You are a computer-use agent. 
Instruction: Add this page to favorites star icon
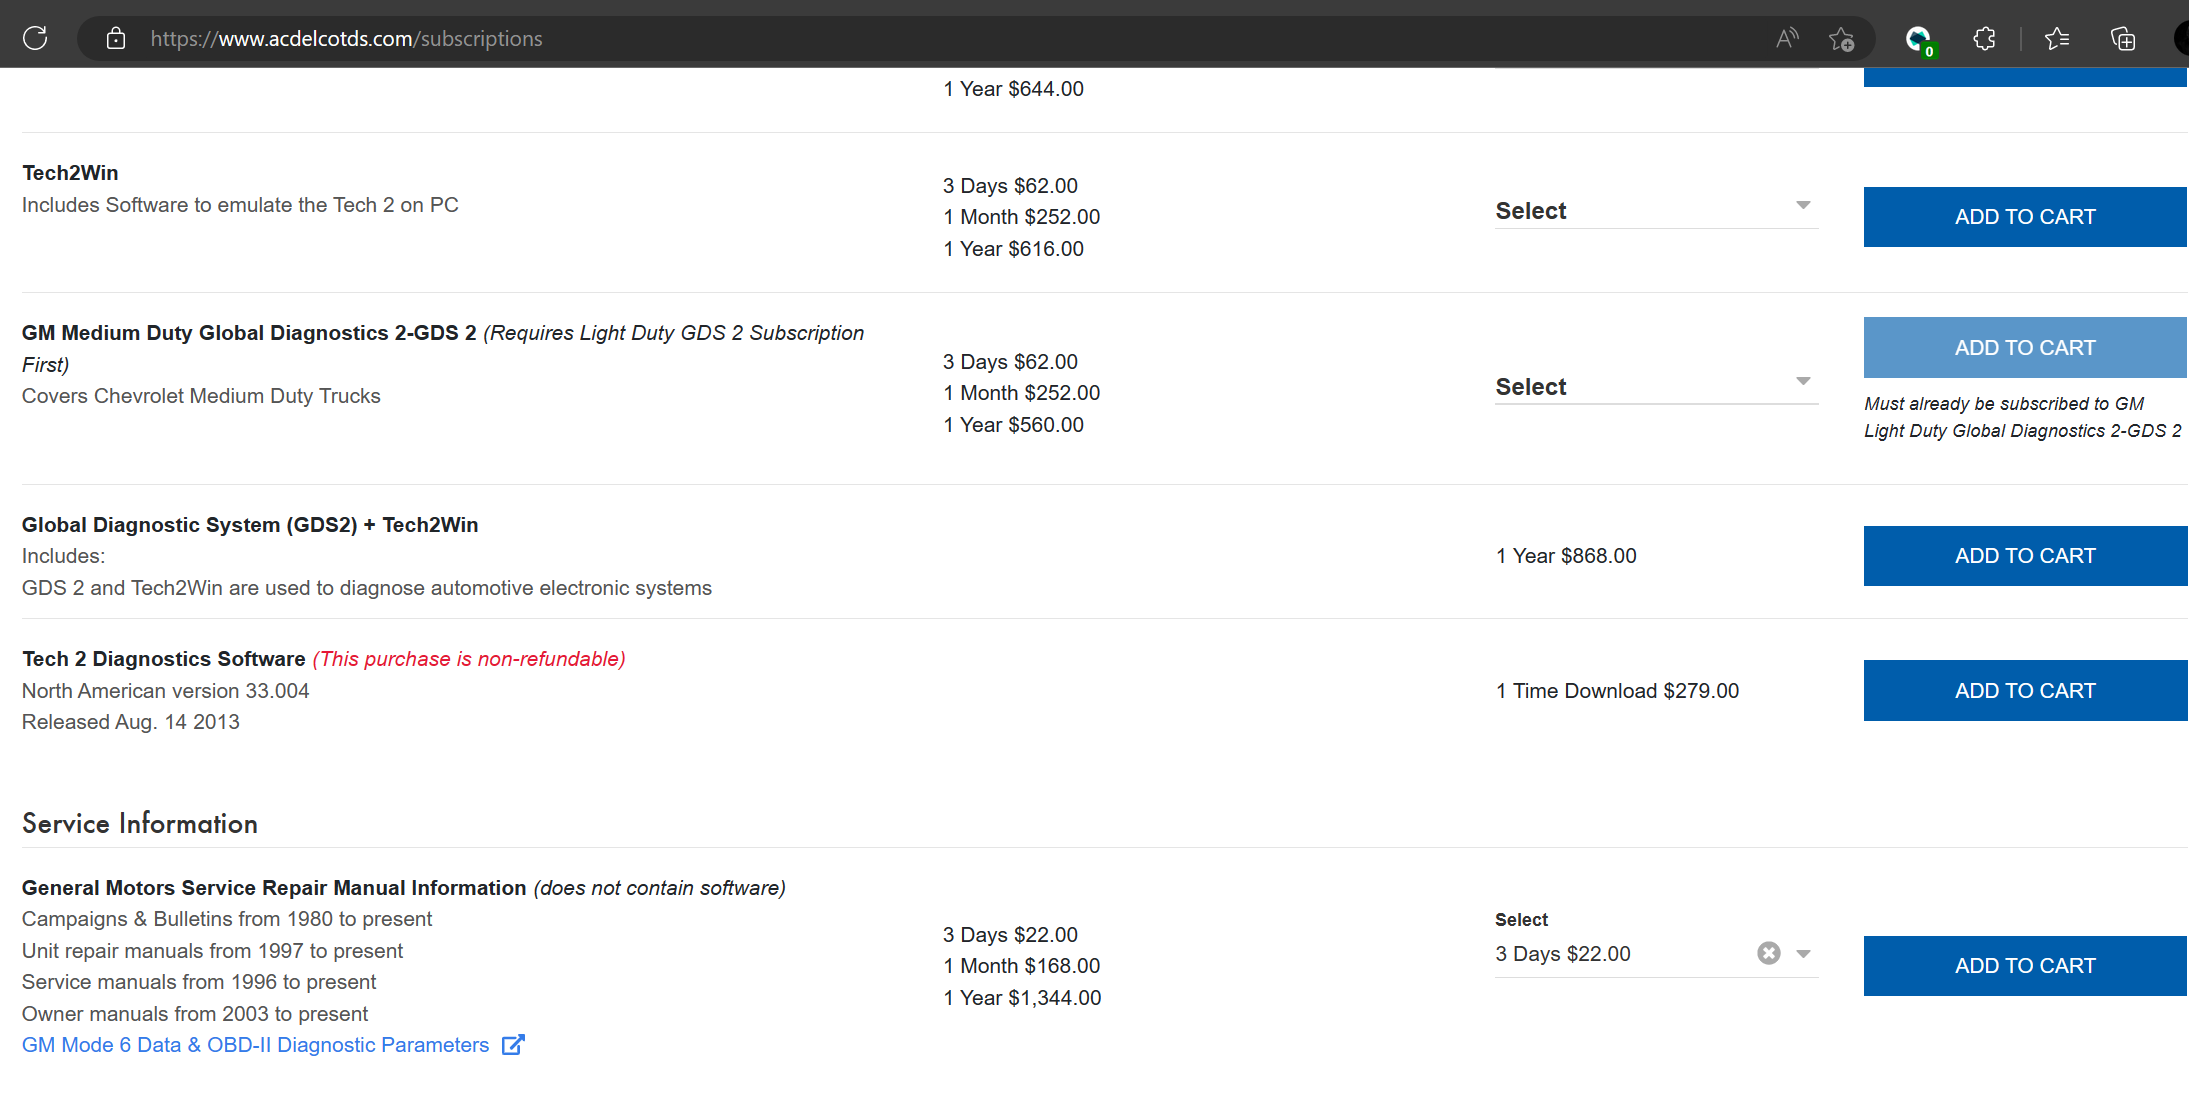pos(1841,39)
